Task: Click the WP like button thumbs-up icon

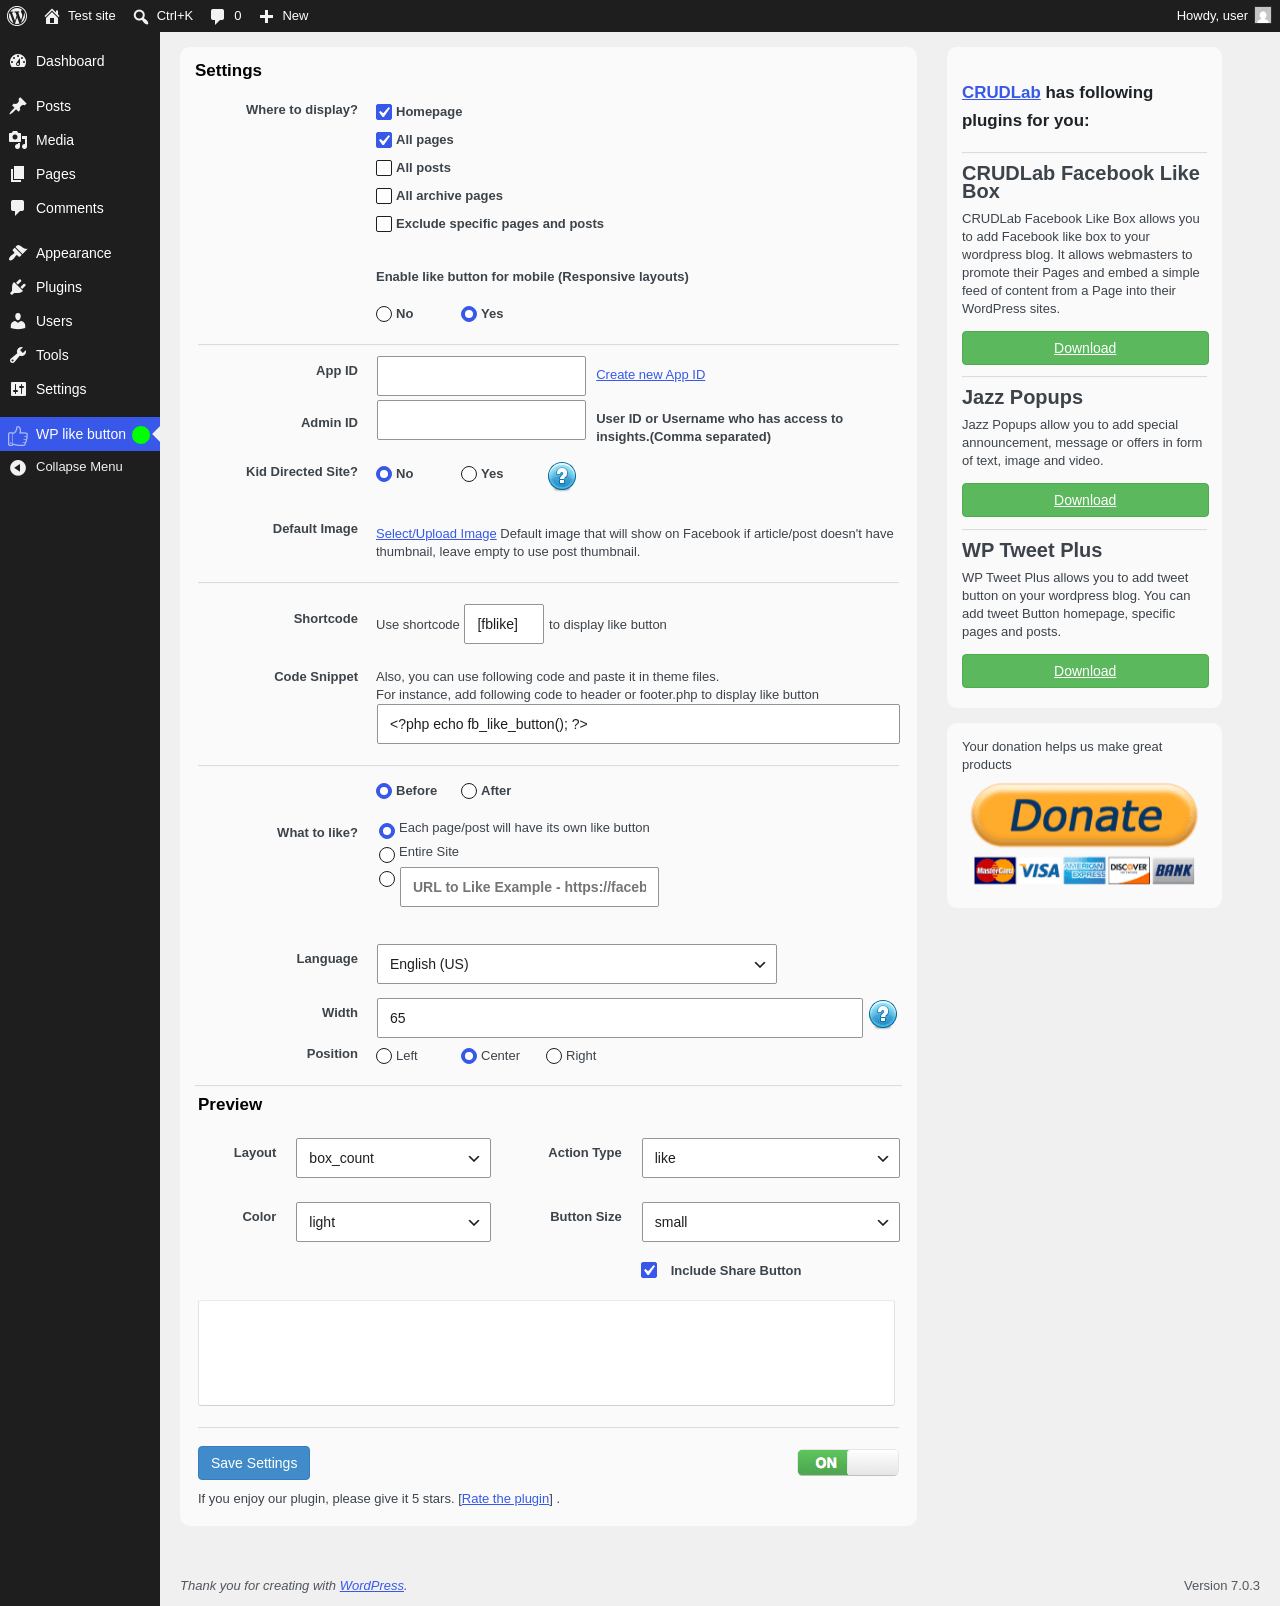Action: click(x=18, y=435)
